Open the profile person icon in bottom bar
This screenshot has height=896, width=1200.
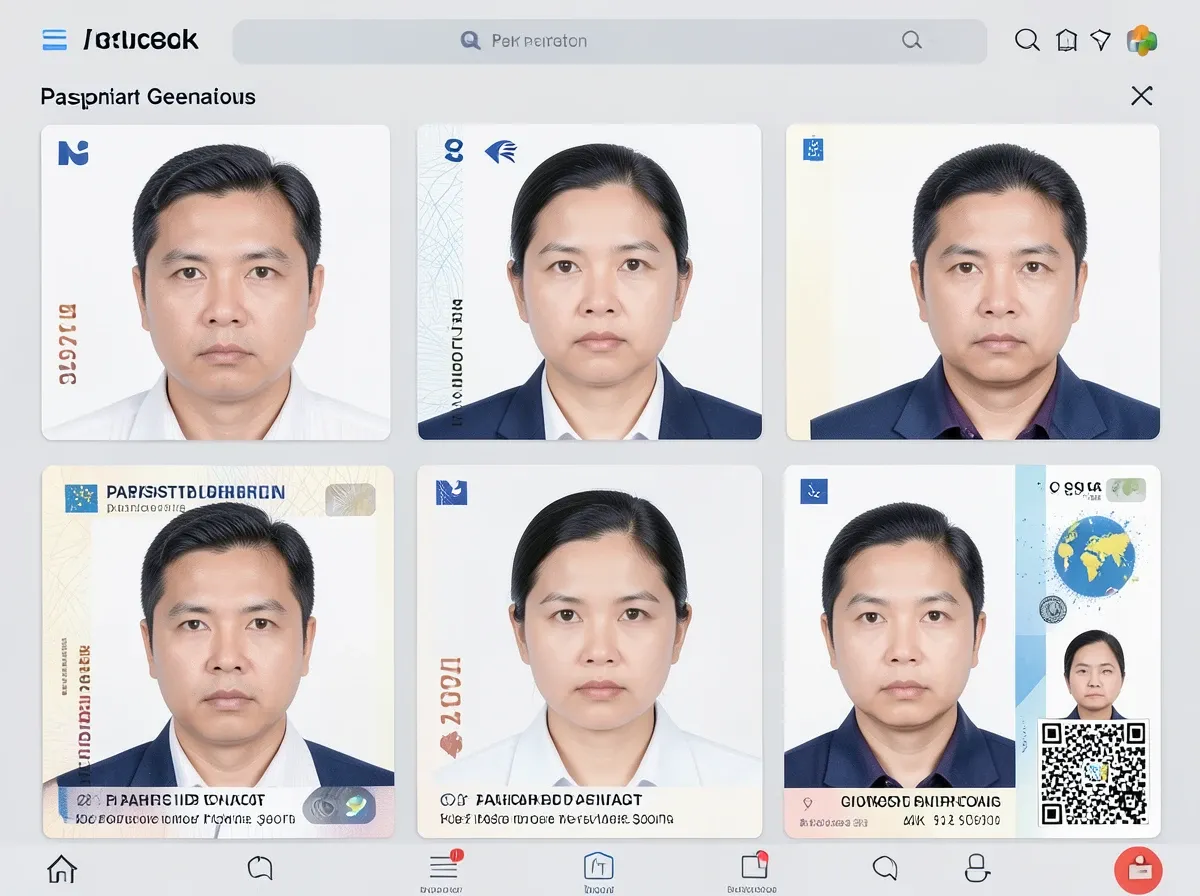pos(976,867)
